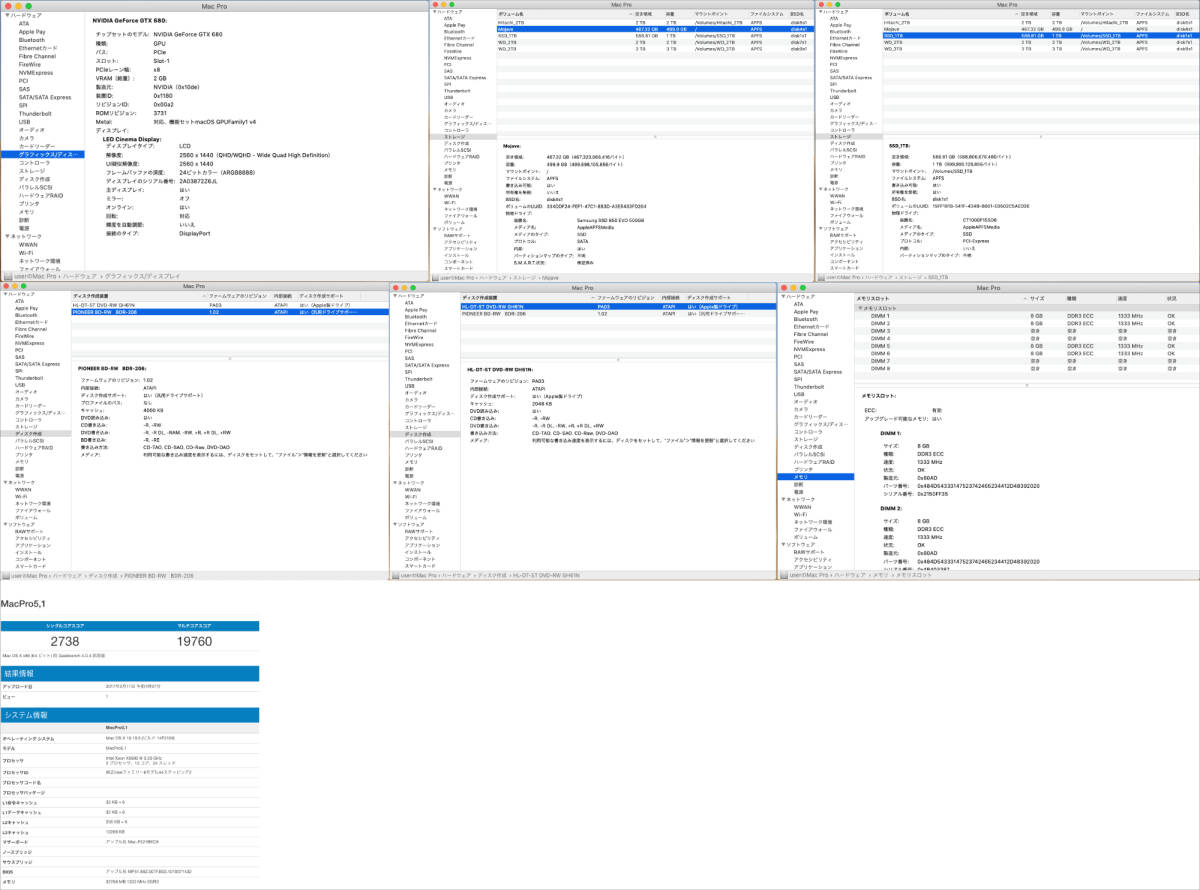Collapse ハードウェア section in the GeForce graphics window
The image size is (1200, 890).
6,17
